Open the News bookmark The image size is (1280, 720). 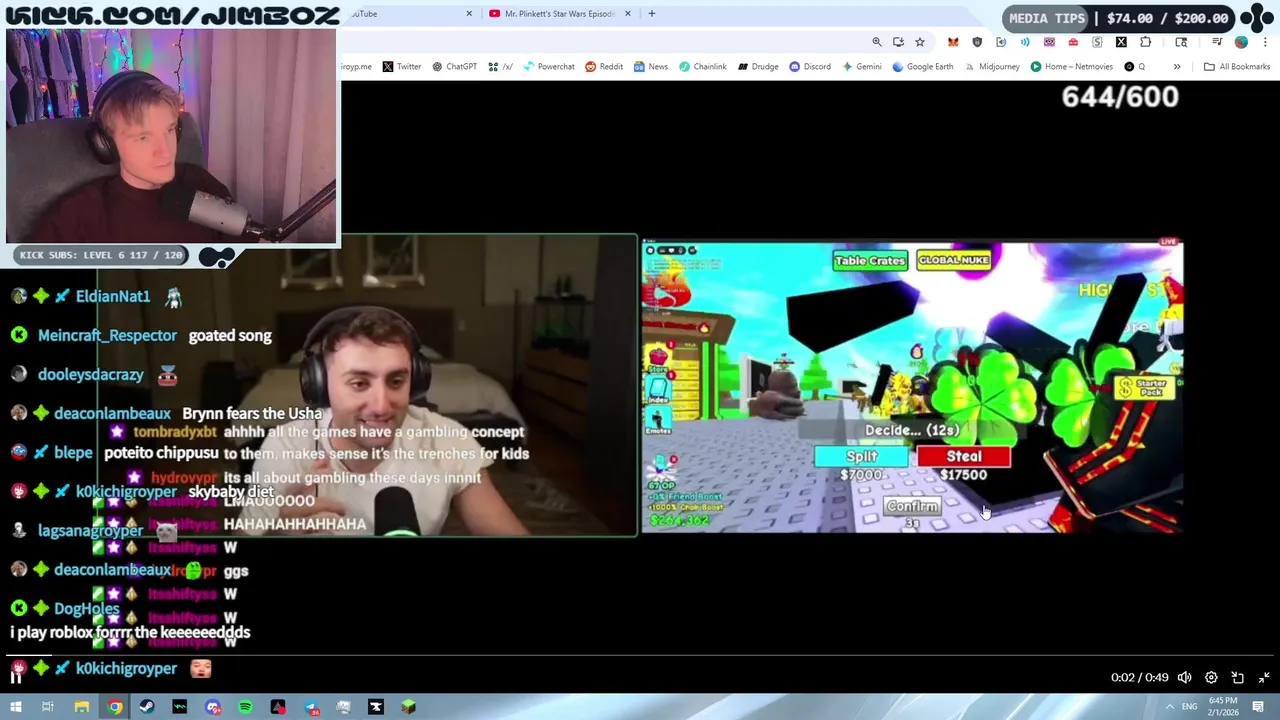pos(650,67)
